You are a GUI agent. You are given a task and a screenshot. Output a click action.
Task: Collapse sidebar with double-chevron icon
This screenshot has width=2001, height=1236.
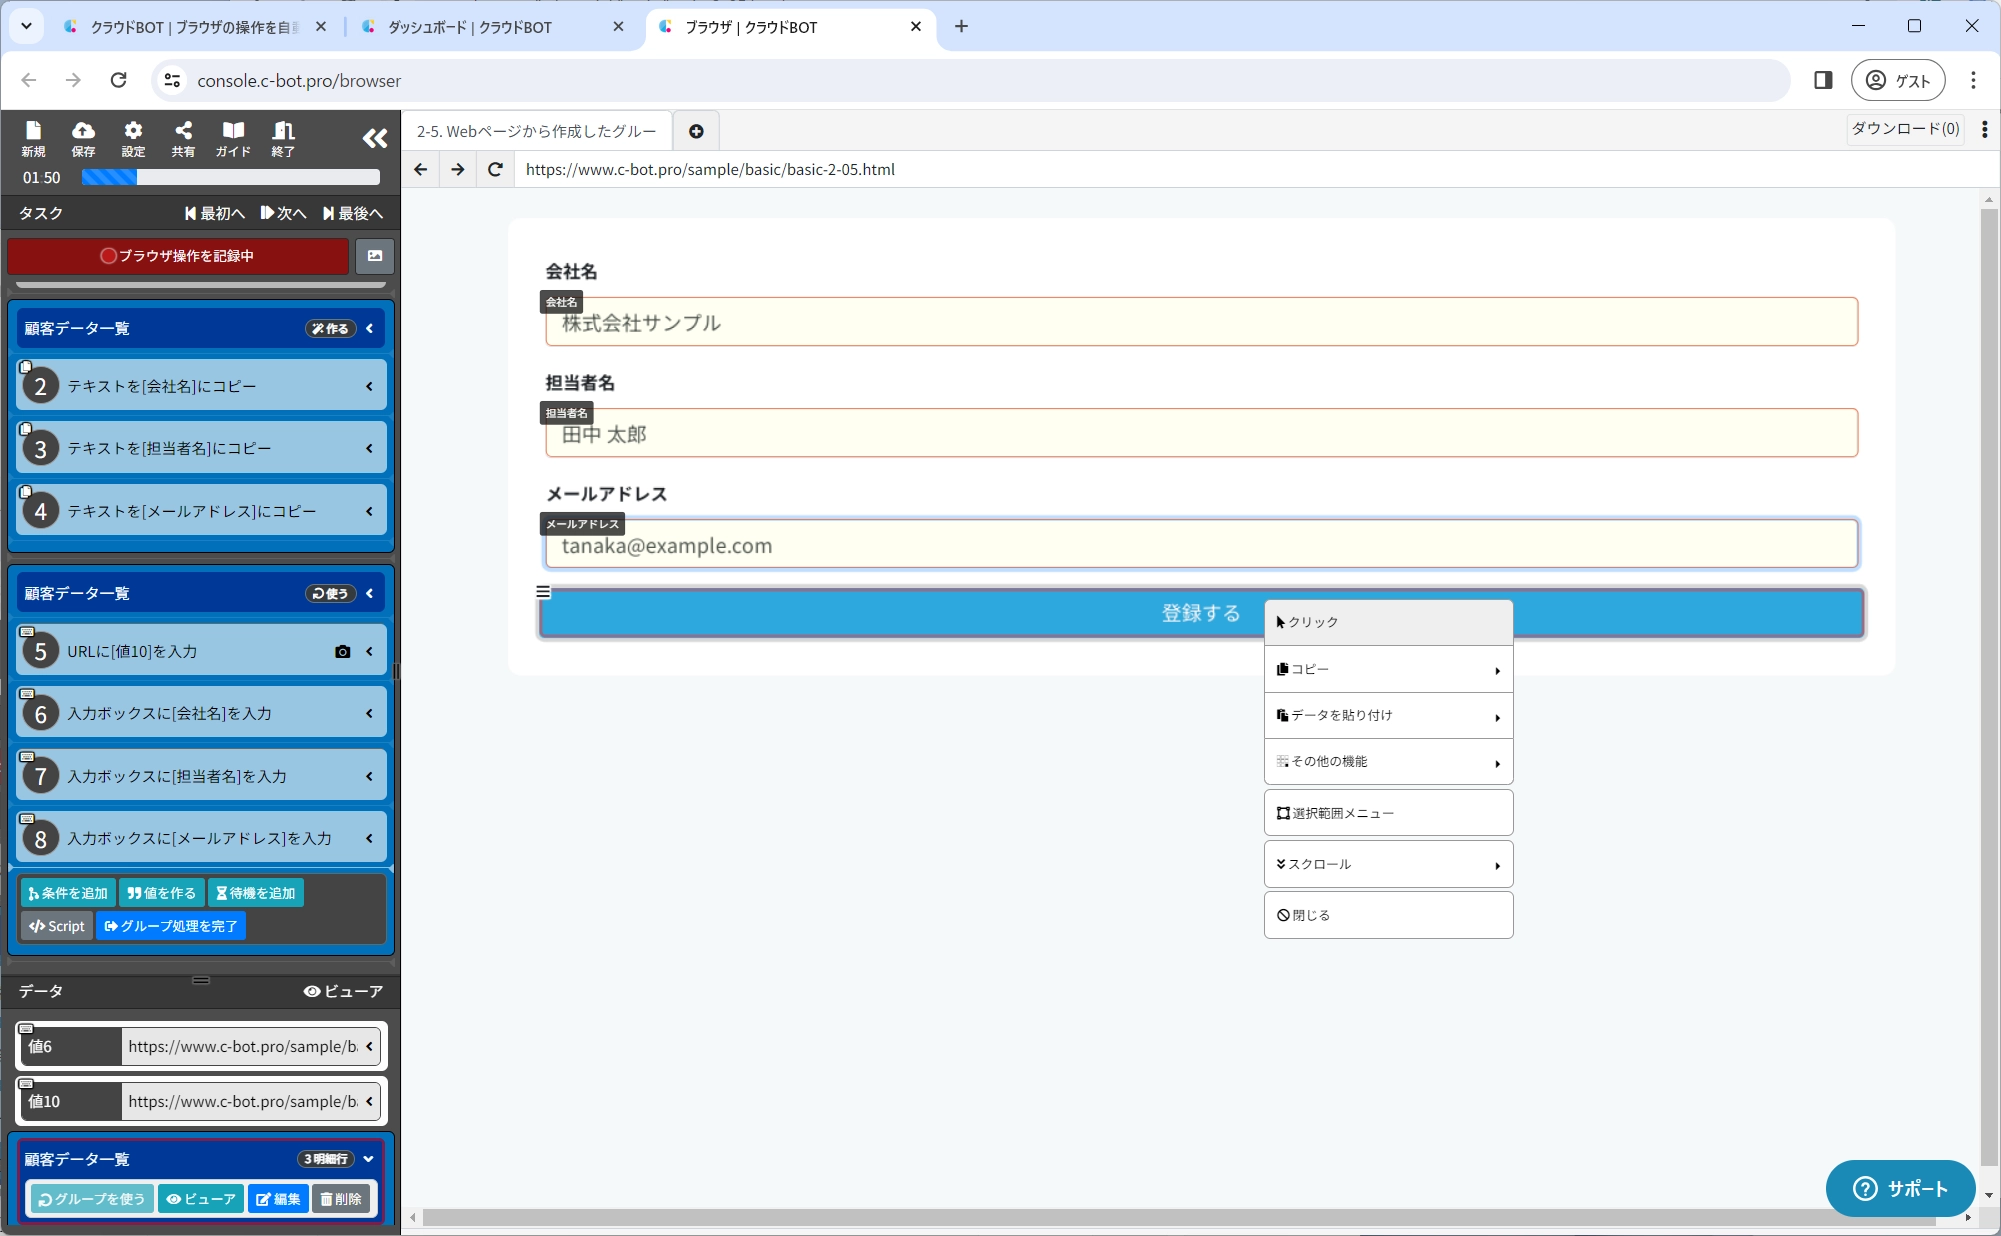[x=374, y=138]
